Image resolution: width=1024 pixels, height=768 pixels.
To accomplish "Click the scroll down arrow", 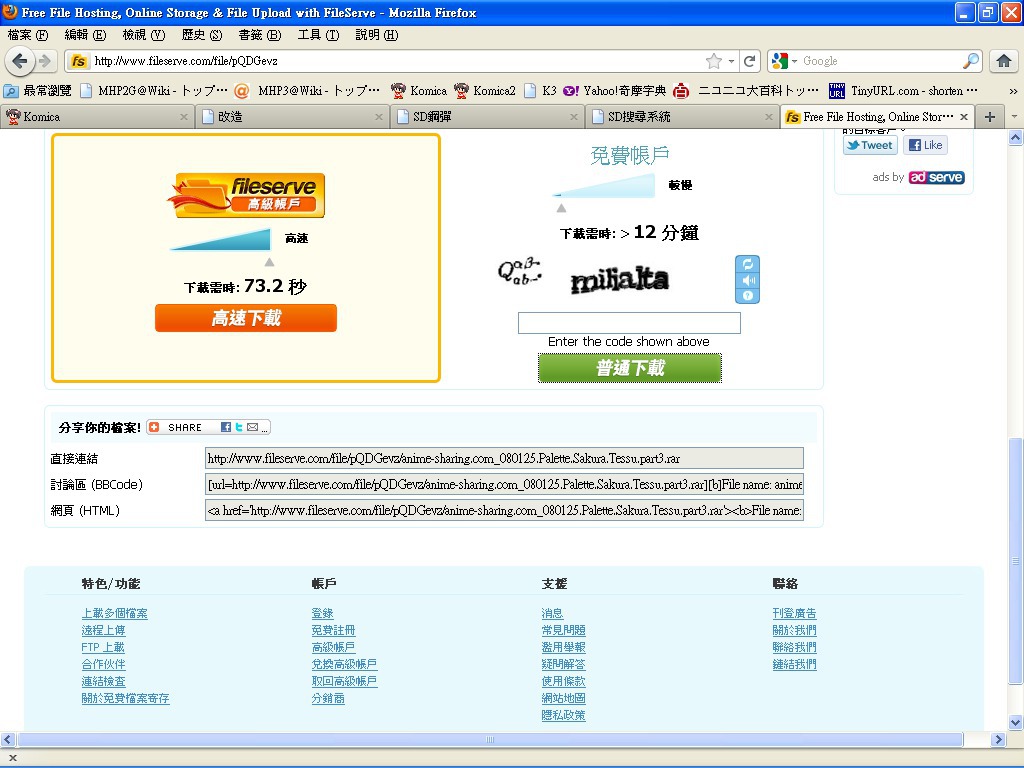I will tap(1015, 722).
